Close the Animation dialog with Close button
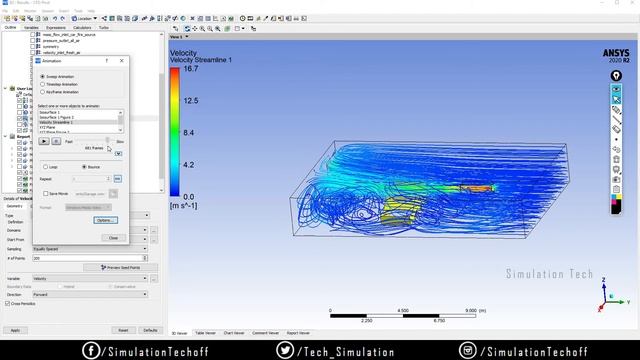 pyautogui.click(x=113, y=238)
